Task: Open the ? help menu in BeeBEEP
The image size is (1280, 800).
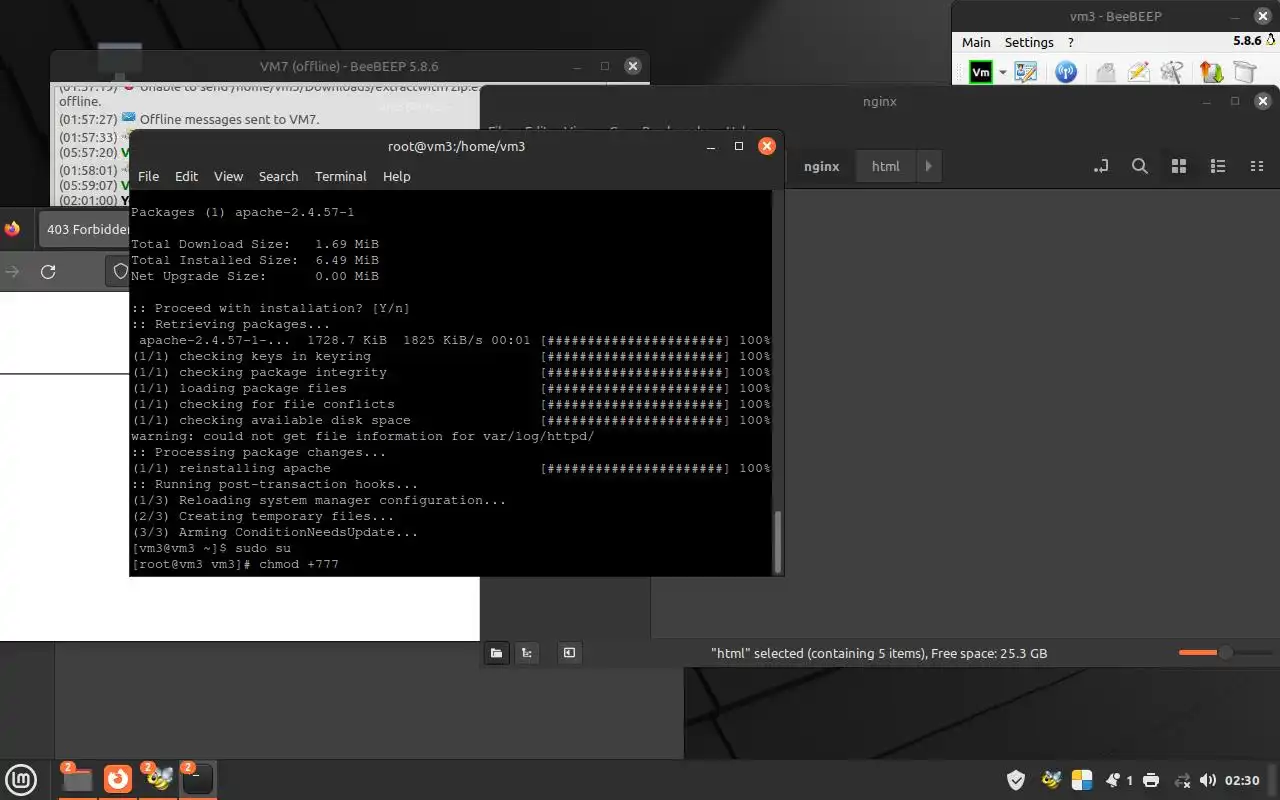Action: (x=1071, y=42)
